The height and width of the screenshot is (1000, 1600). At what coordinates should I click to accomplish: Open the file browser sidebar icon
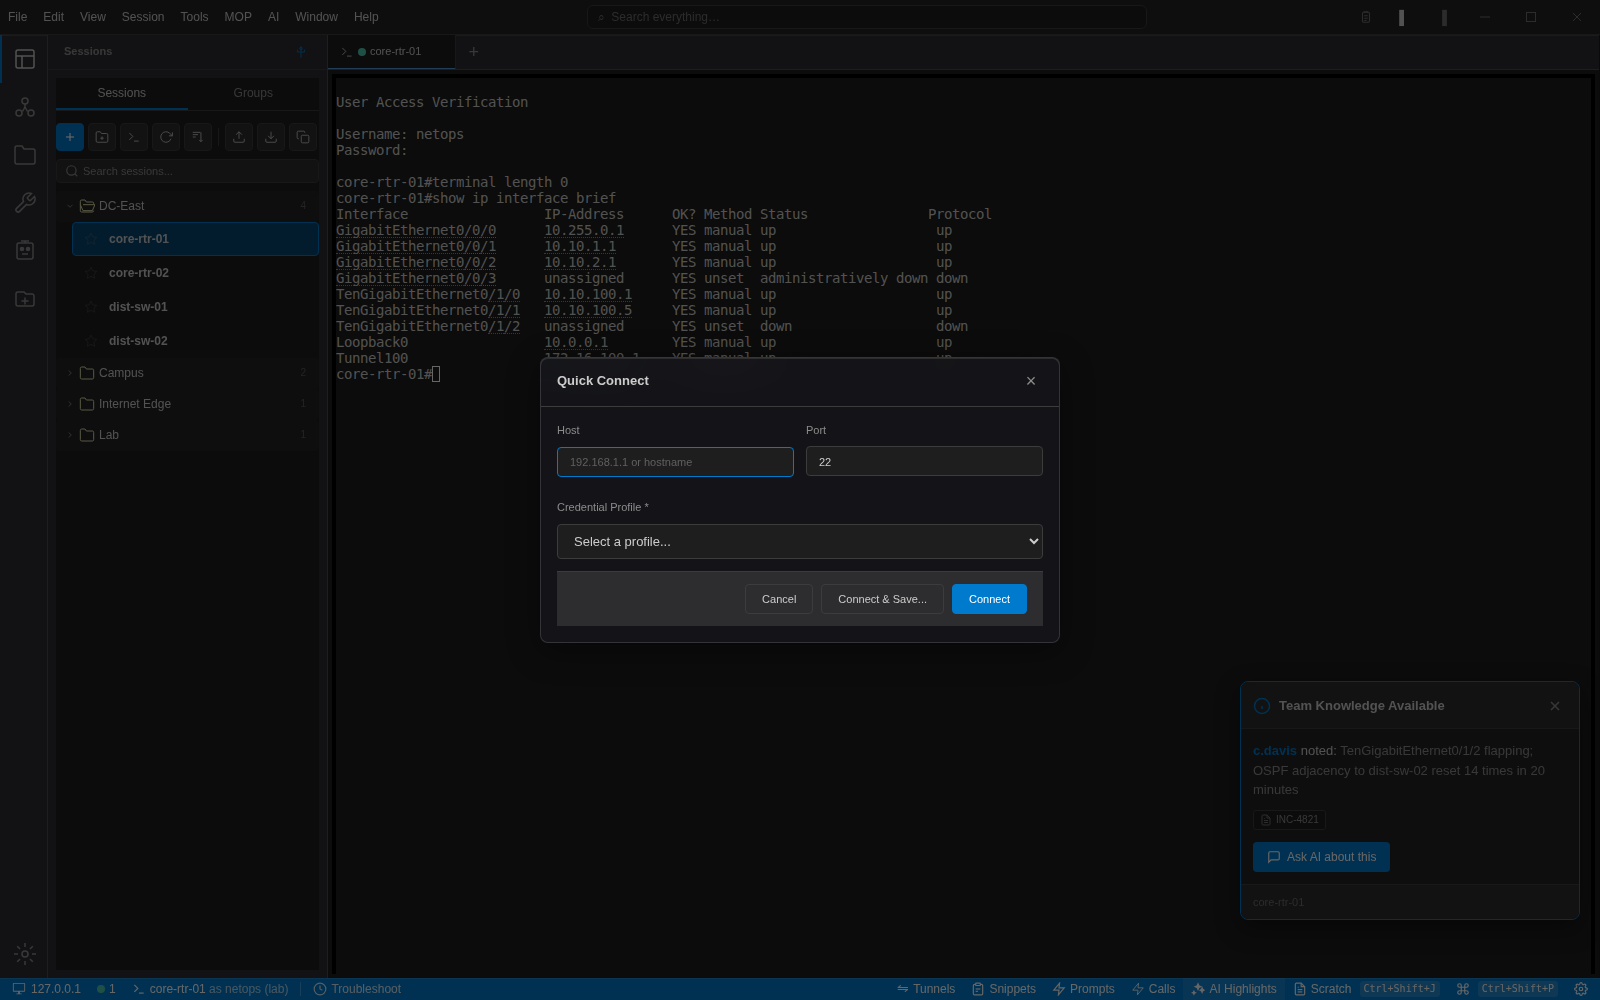(25, 155)
